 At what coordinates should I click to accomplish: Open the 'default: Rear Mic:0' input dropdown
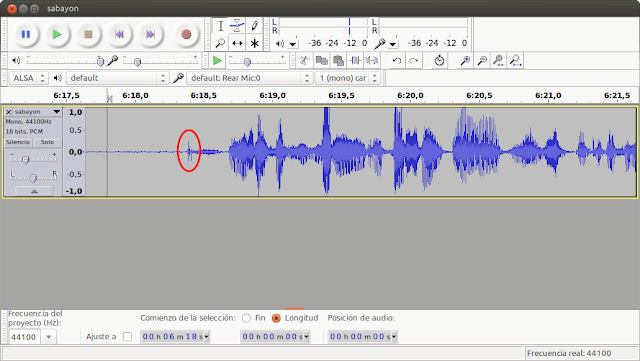tap(250, 78)
